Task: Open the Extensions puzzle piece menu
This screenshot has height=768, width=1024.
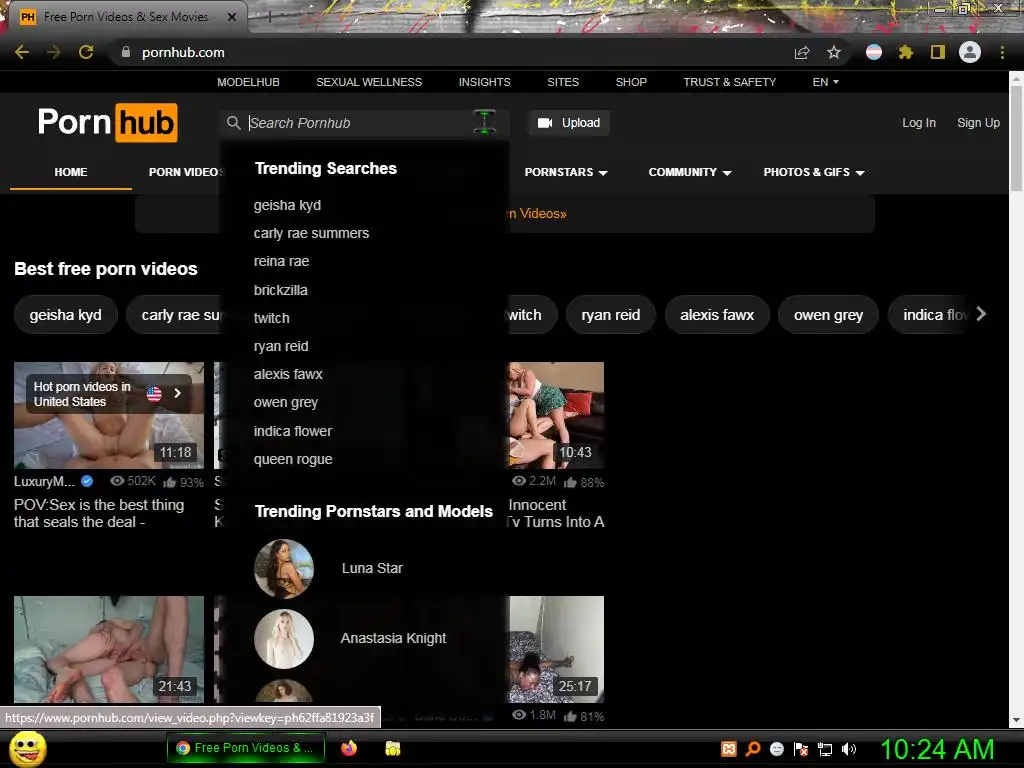Action: click(906, 52)
